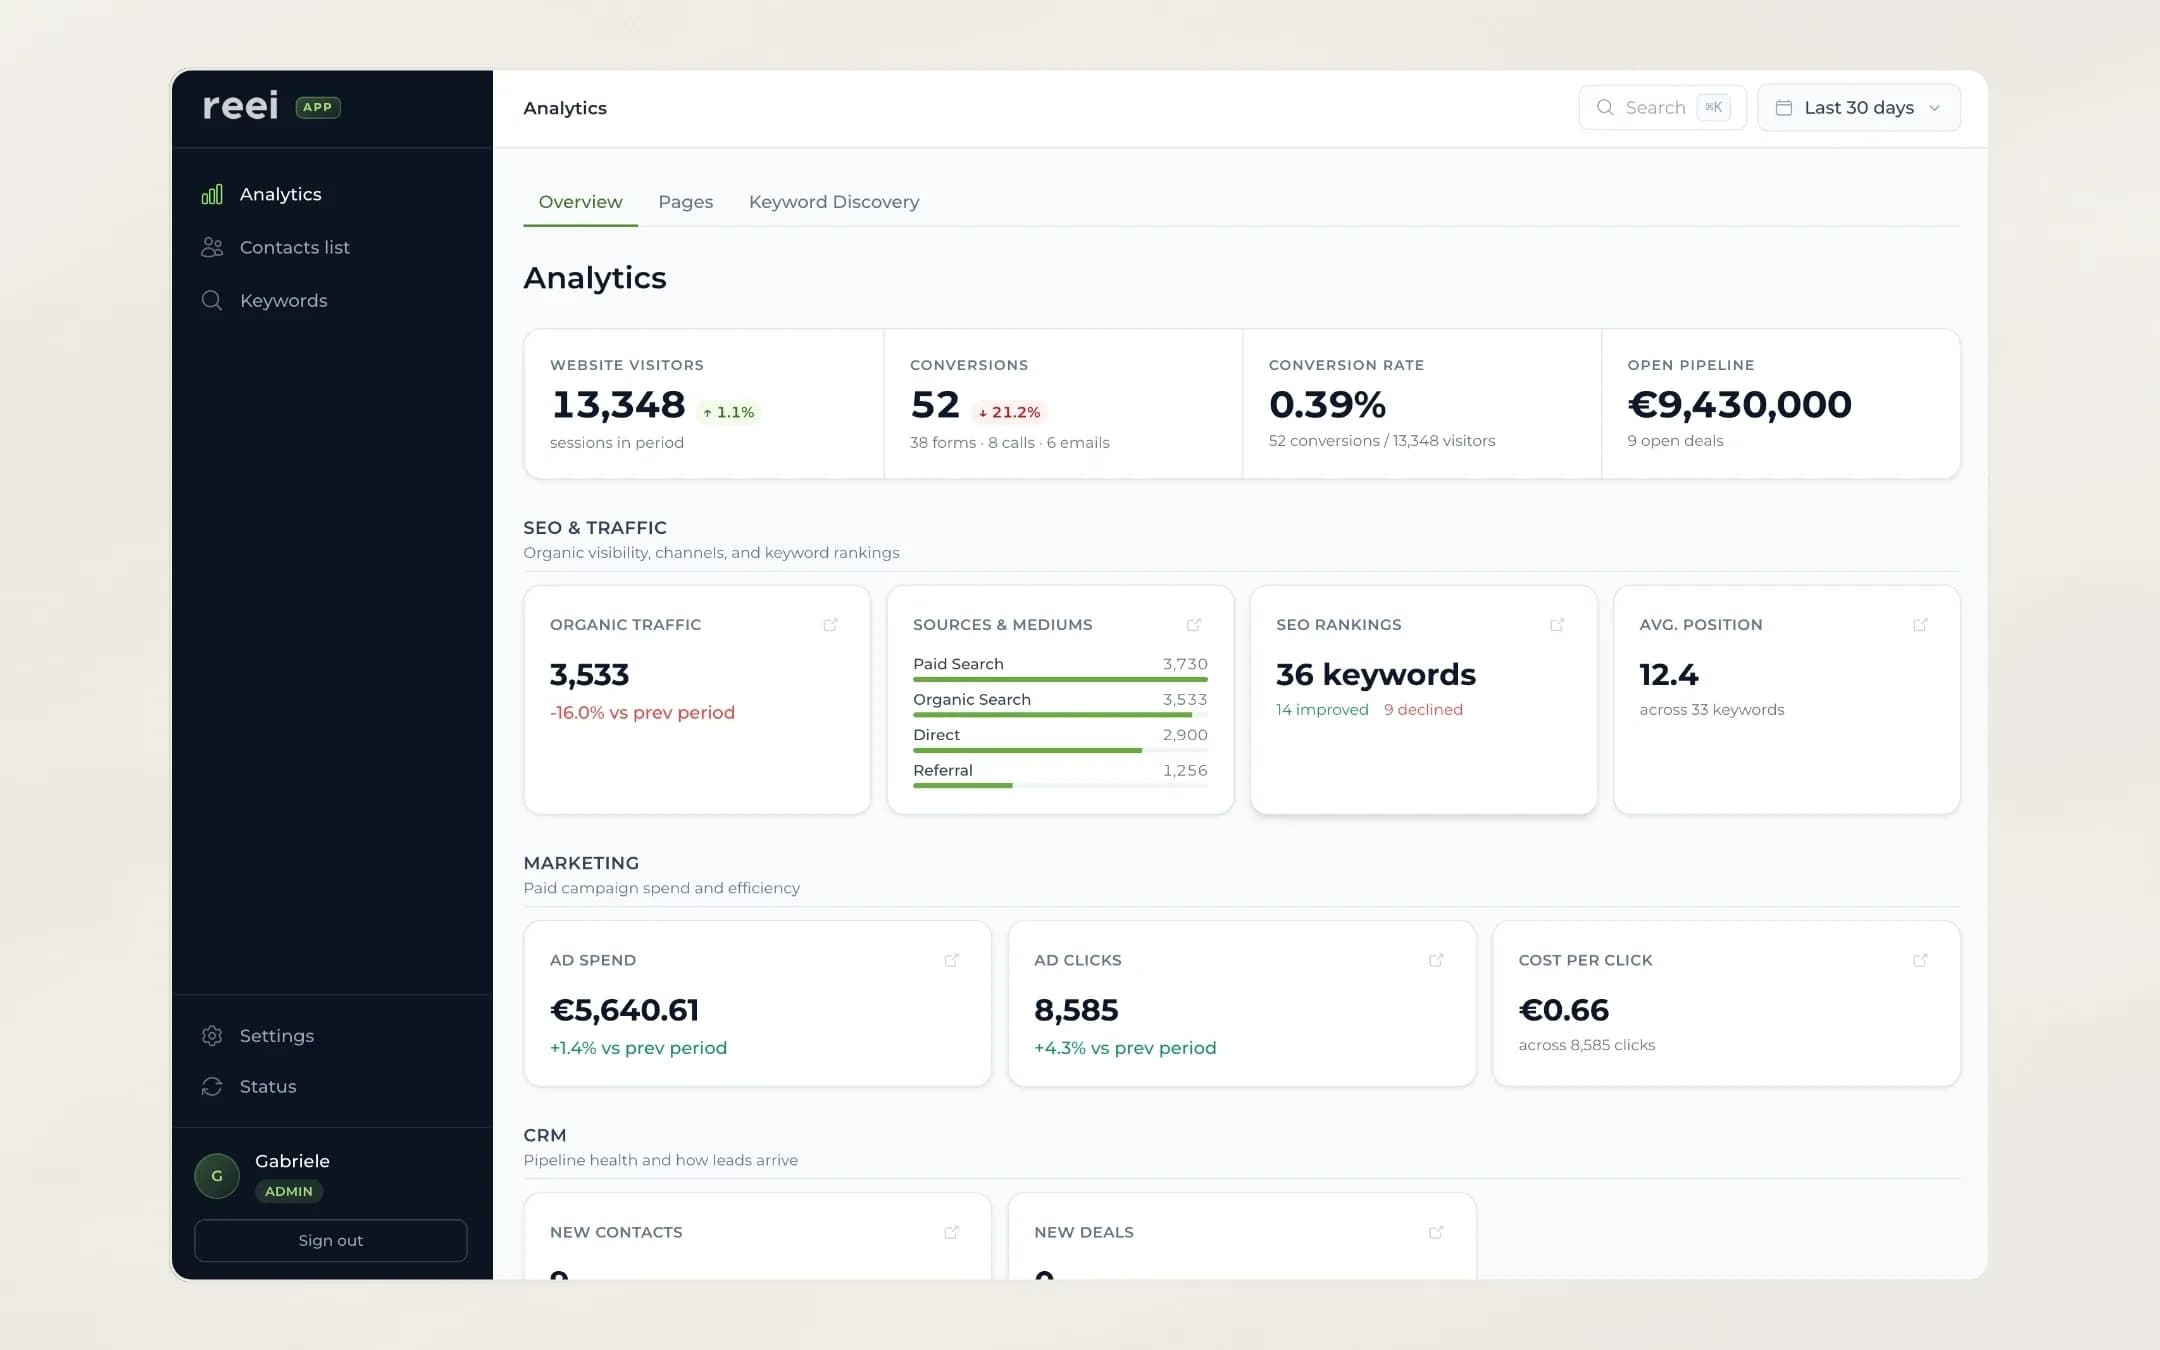Switch to the Keyword Discovery tab

834,202
